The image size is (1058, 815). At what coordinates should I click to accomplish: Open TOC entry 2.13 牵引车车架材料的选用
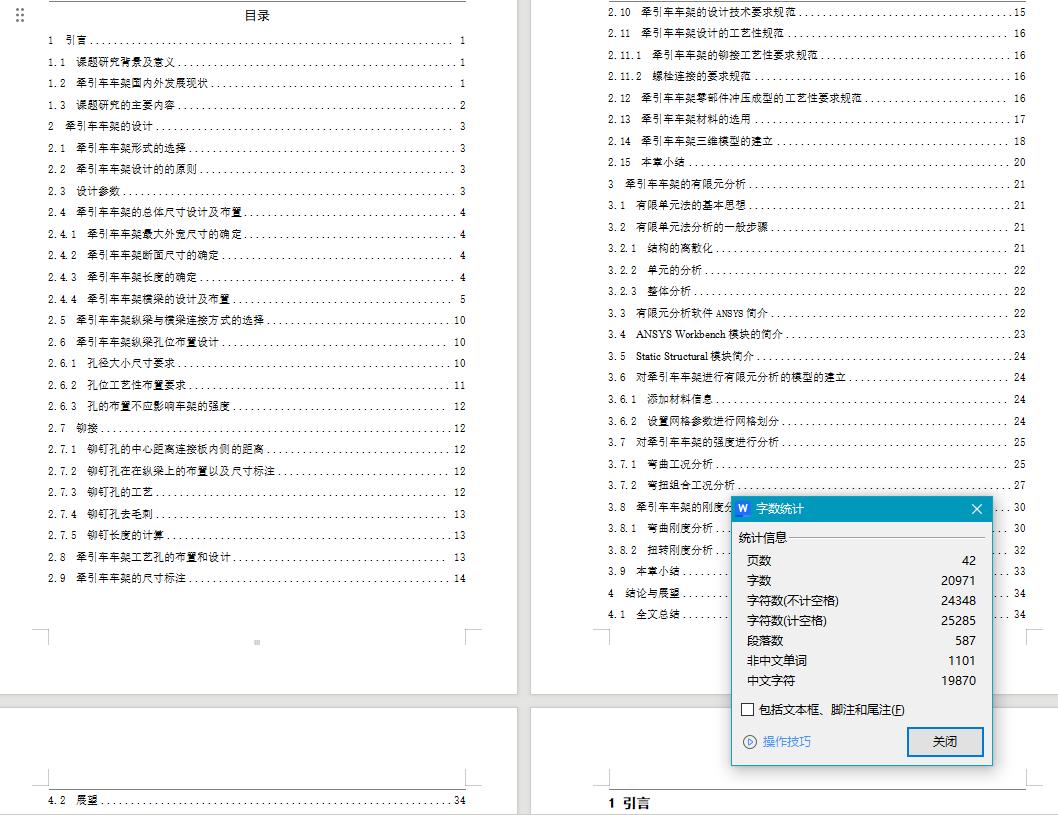(816, 119)
